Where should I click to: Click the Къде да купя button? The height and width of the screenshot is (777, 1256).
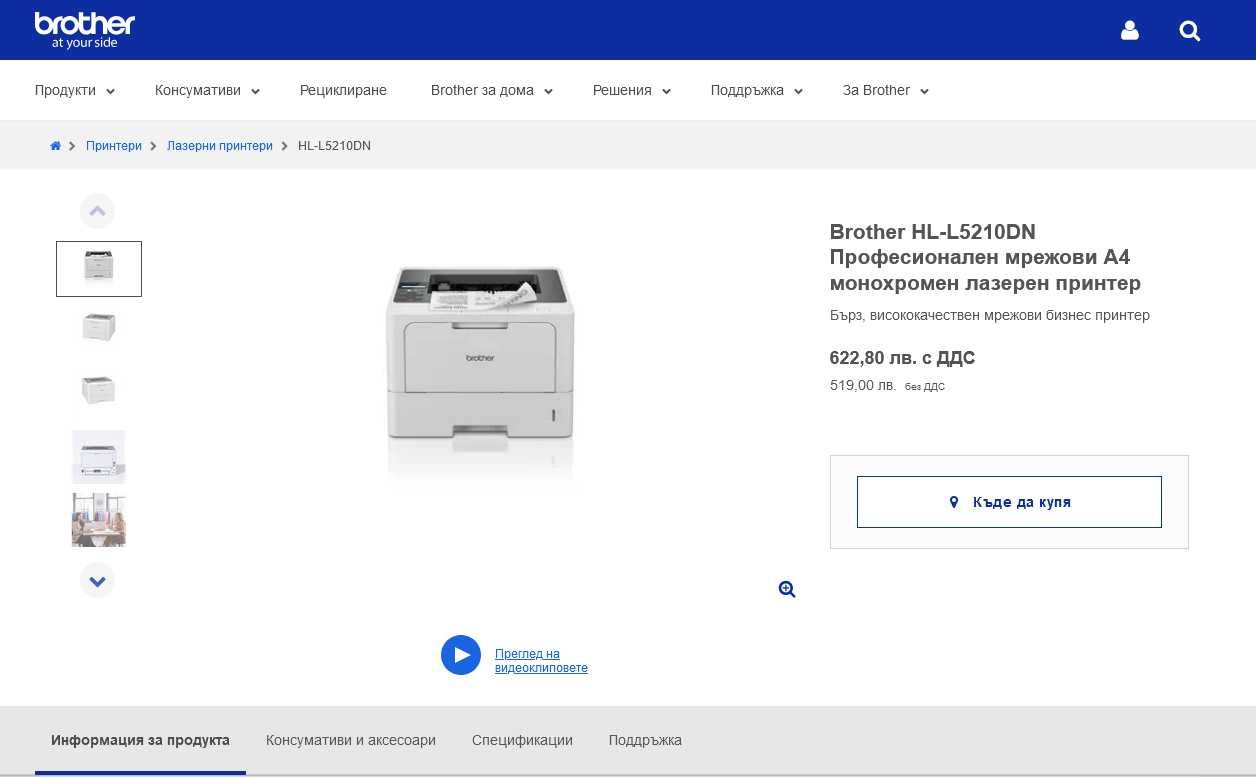tap(1009, 502)
